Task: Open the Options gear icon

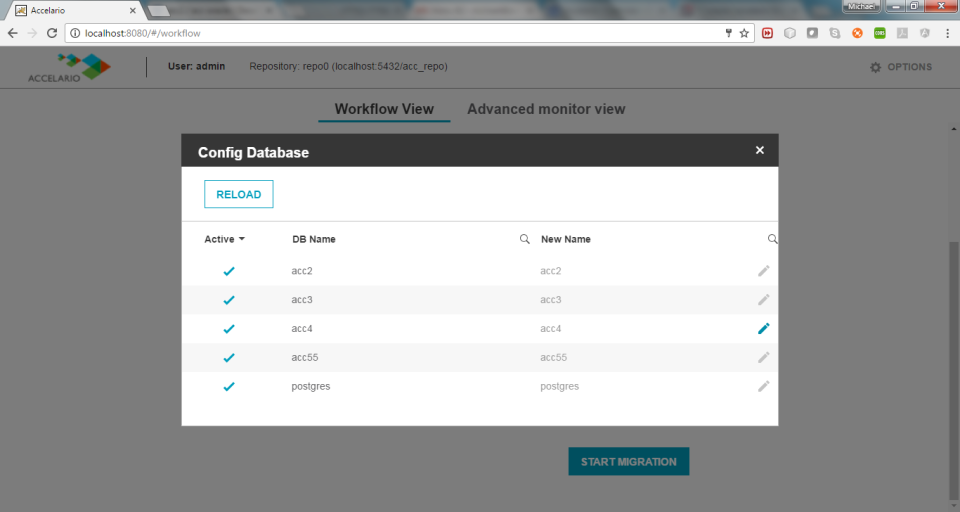Action: (x=876, y=67)
